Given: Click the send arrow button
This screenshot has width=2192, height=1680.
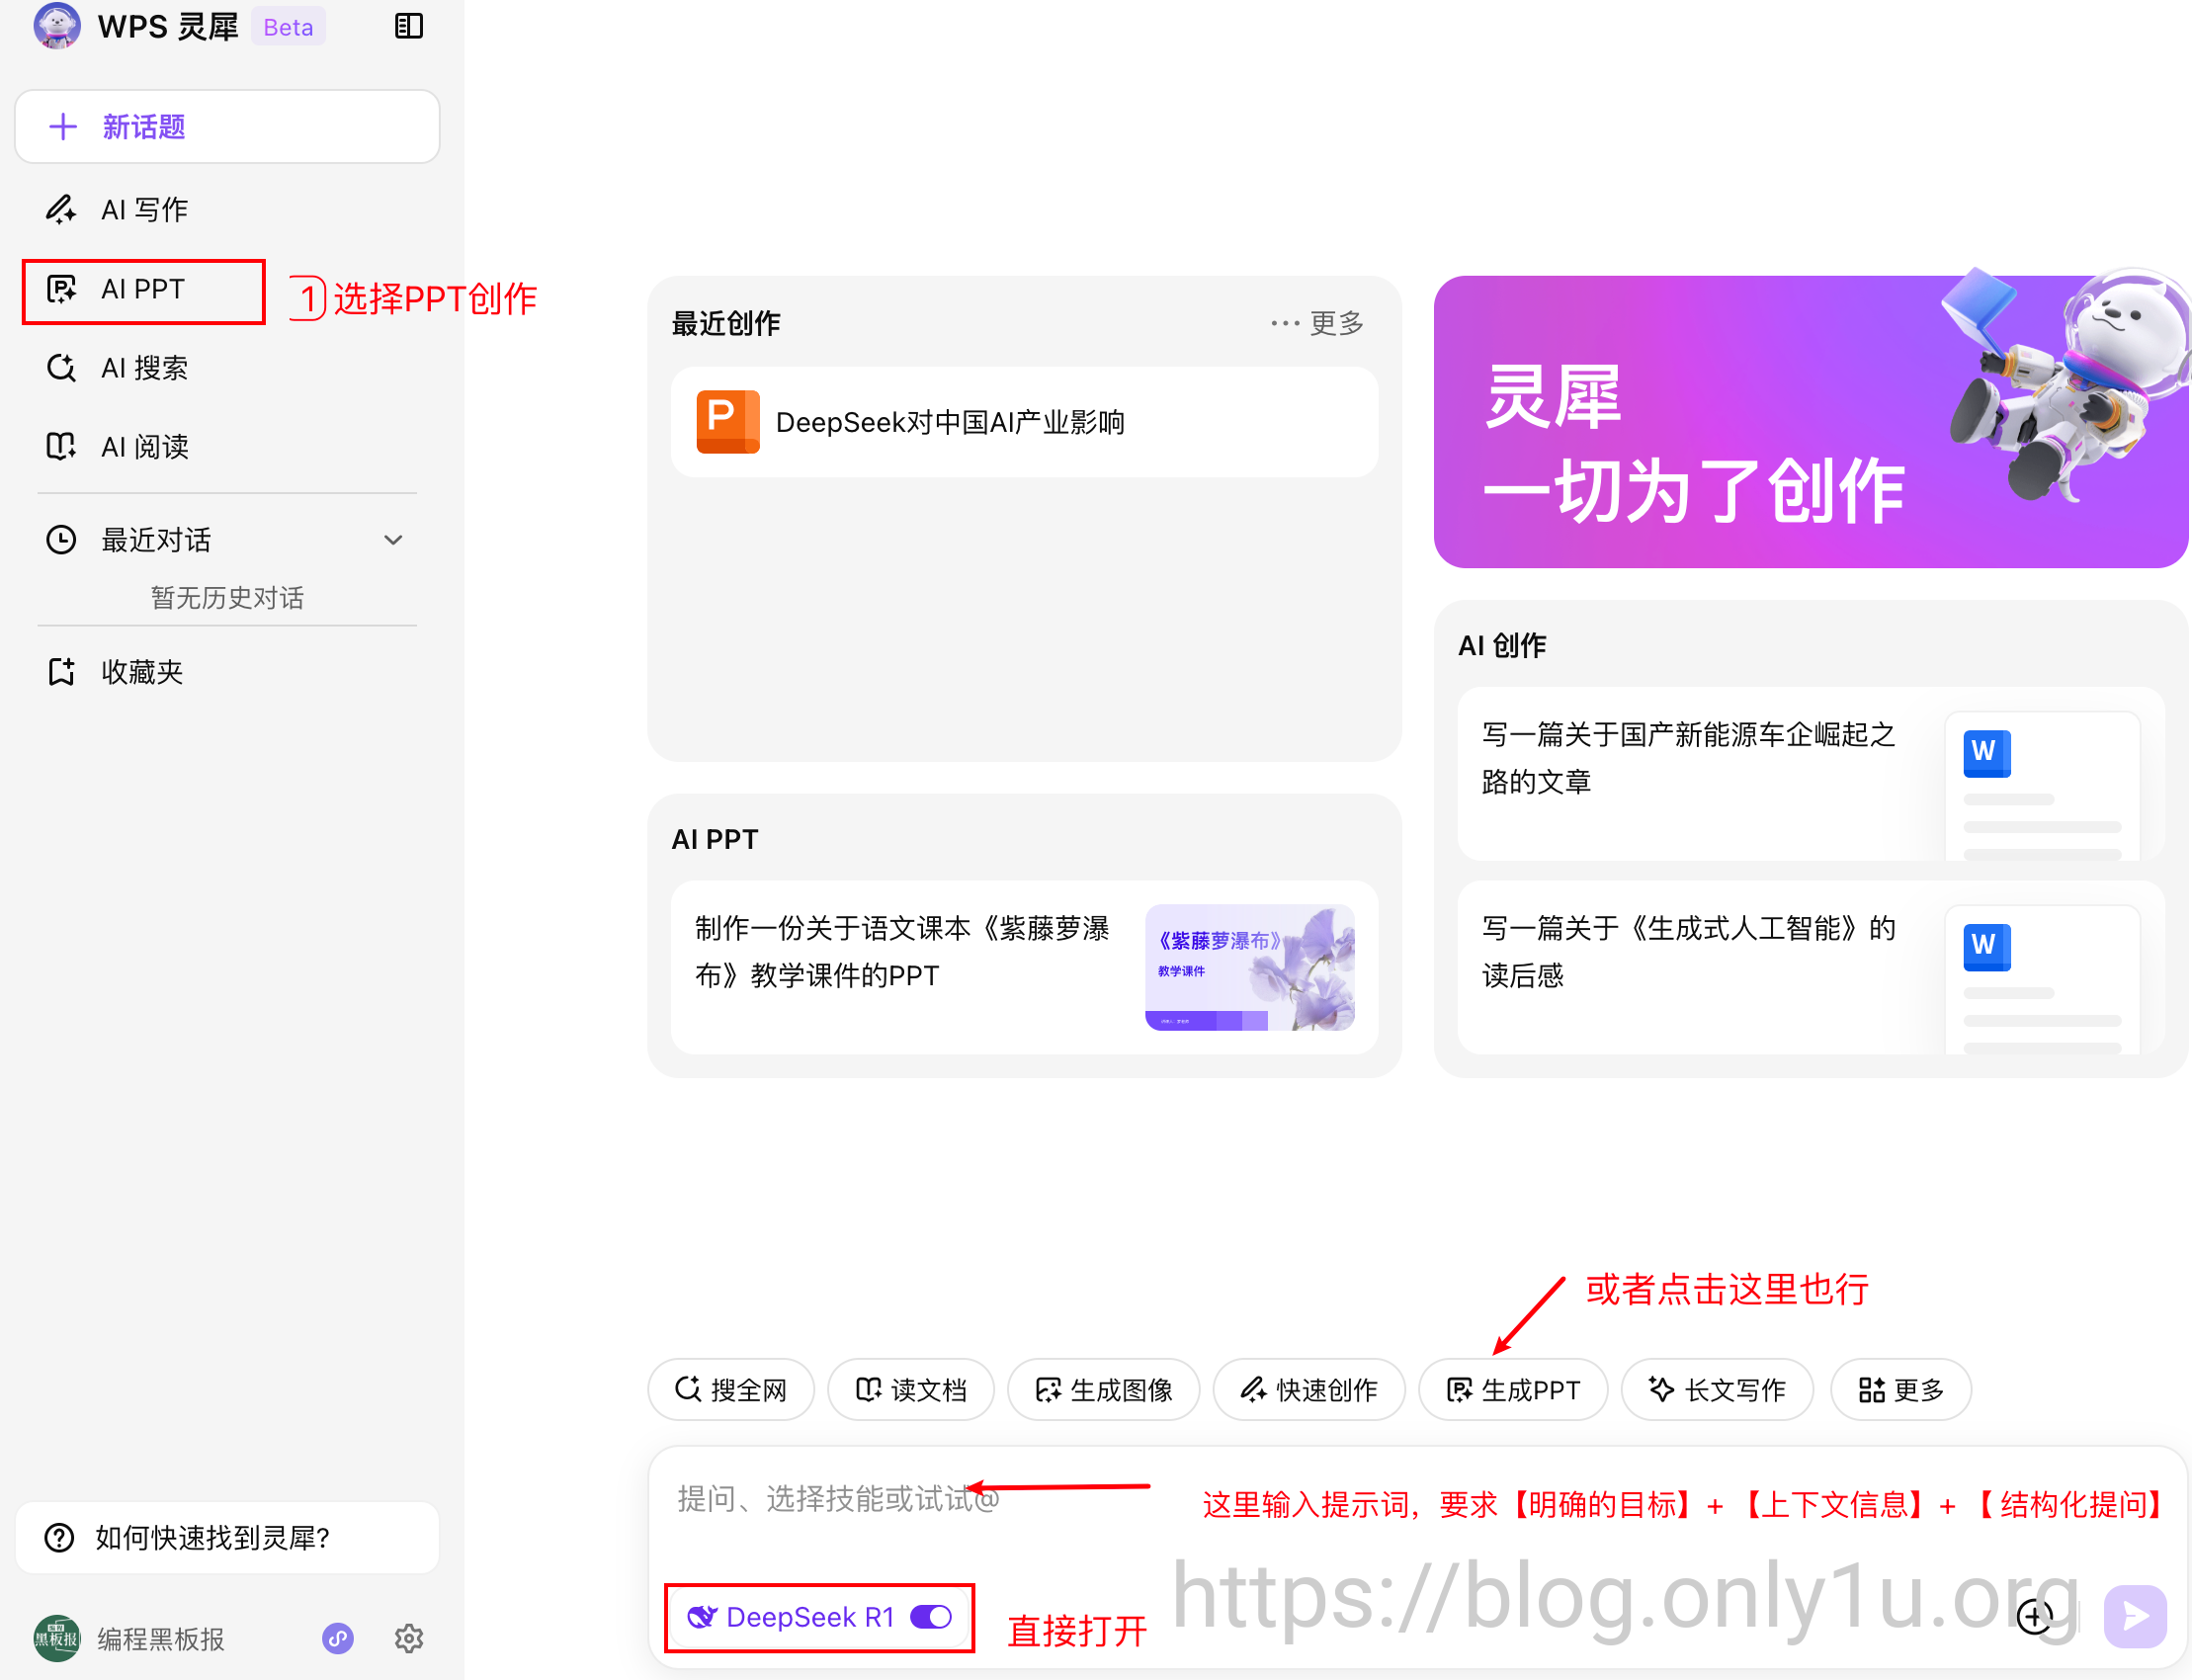Looking at the screenshot, I should 2134,1615.
